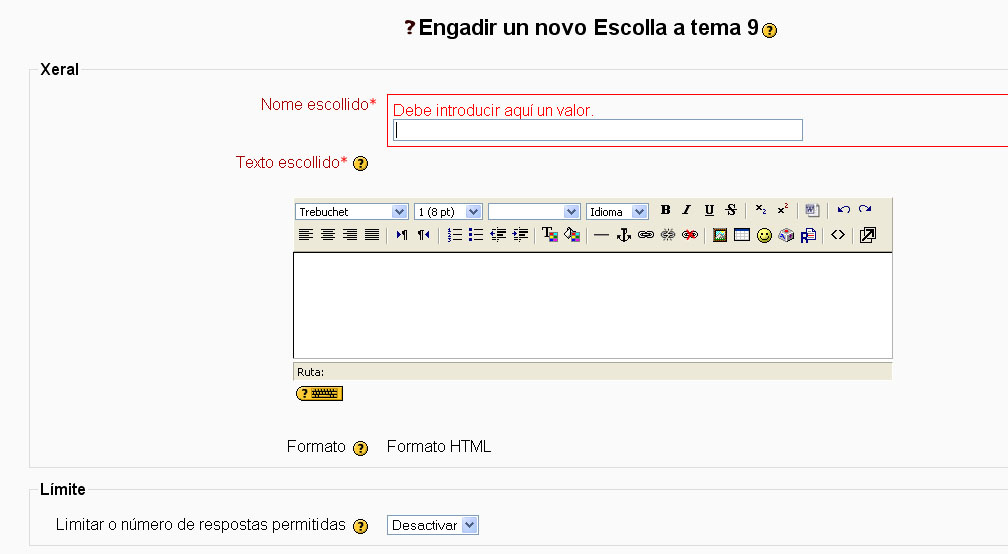Click the 'Debe introducir aquí un valor.' error message

point(493,111)
